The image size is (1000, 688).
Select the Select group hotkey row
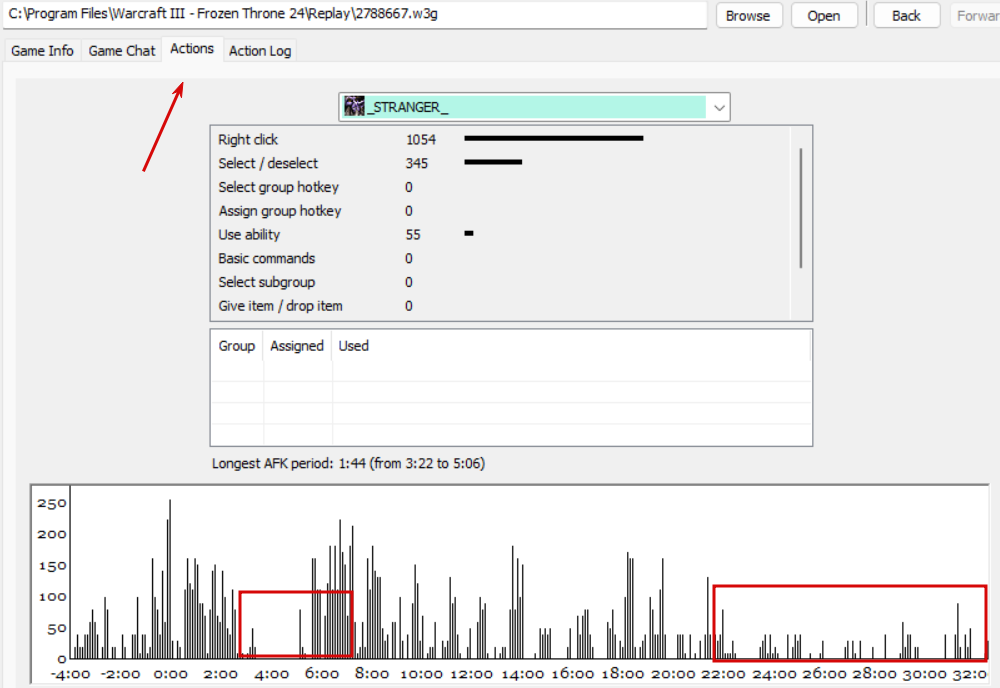501,187
